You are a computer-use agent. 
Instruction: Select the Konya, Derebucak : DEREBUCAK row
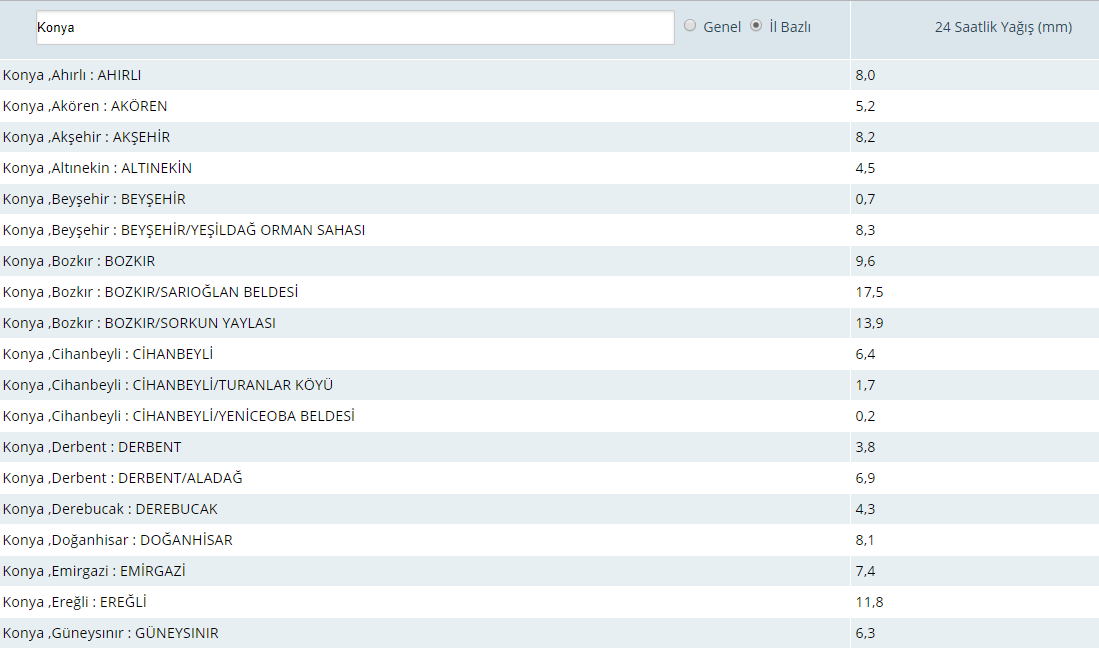[550, 509]
